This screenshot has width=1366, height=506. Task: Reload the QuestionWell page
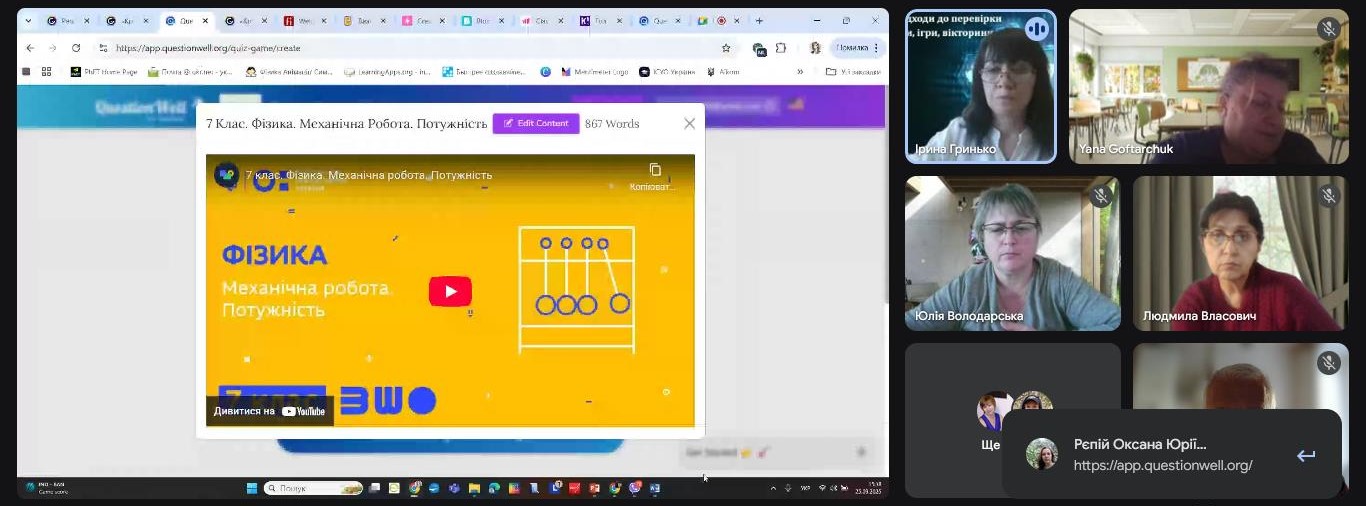(x=76, y=48)
